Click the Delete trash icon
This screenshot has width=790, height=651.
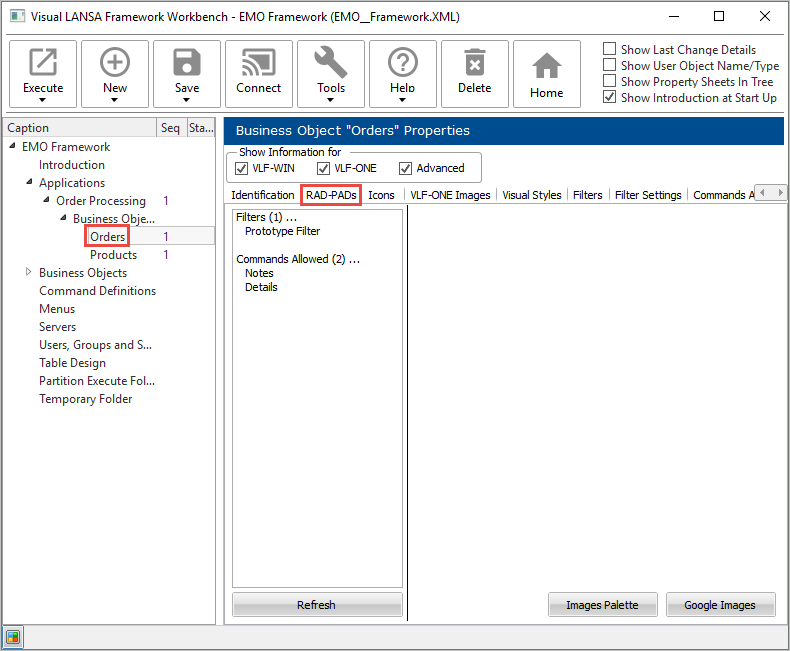coord(475,63)
